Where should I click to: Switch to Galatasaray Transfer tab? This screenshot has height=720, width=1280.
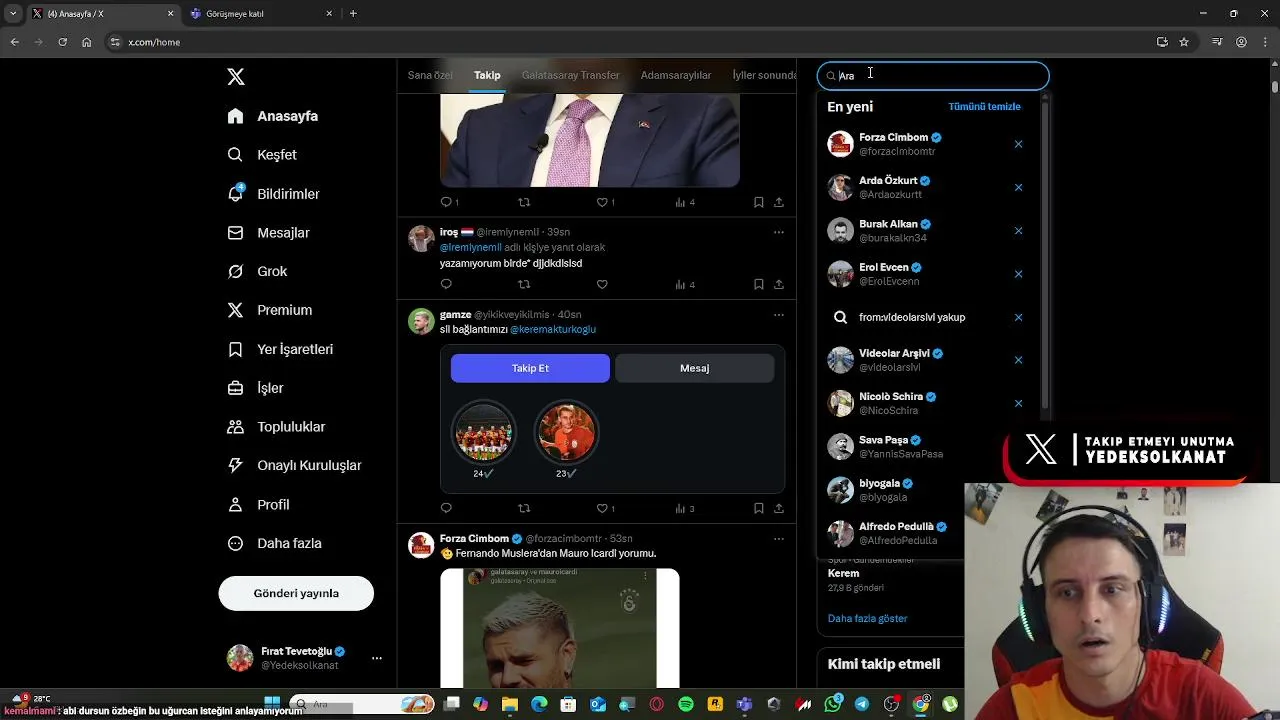click(x=570, y=75)
